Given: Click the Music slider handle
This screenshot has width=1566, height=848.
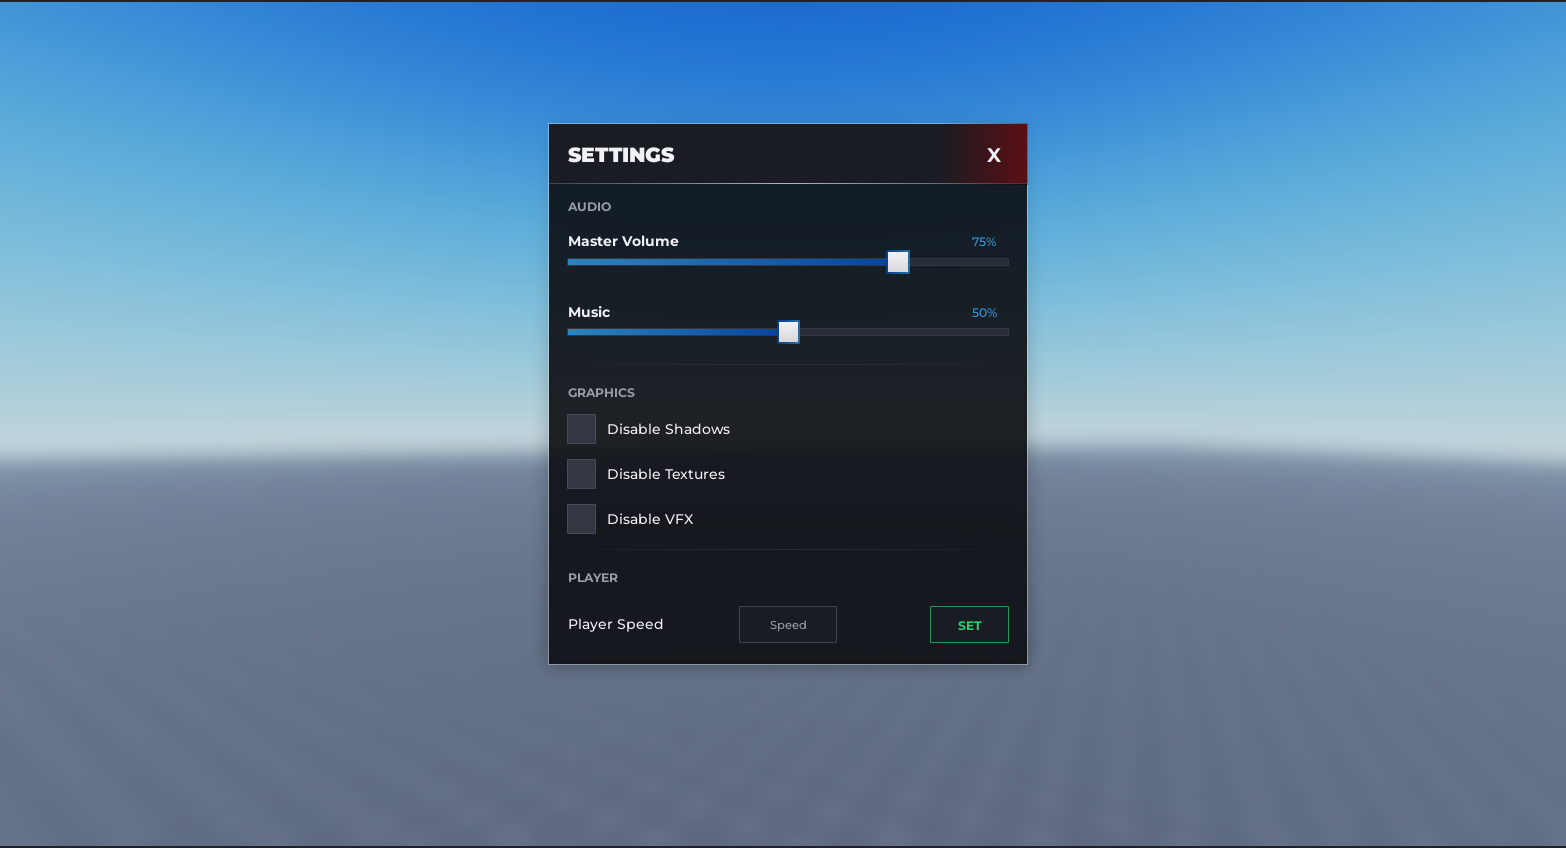Looking at the screenshot, I should 789,332.
